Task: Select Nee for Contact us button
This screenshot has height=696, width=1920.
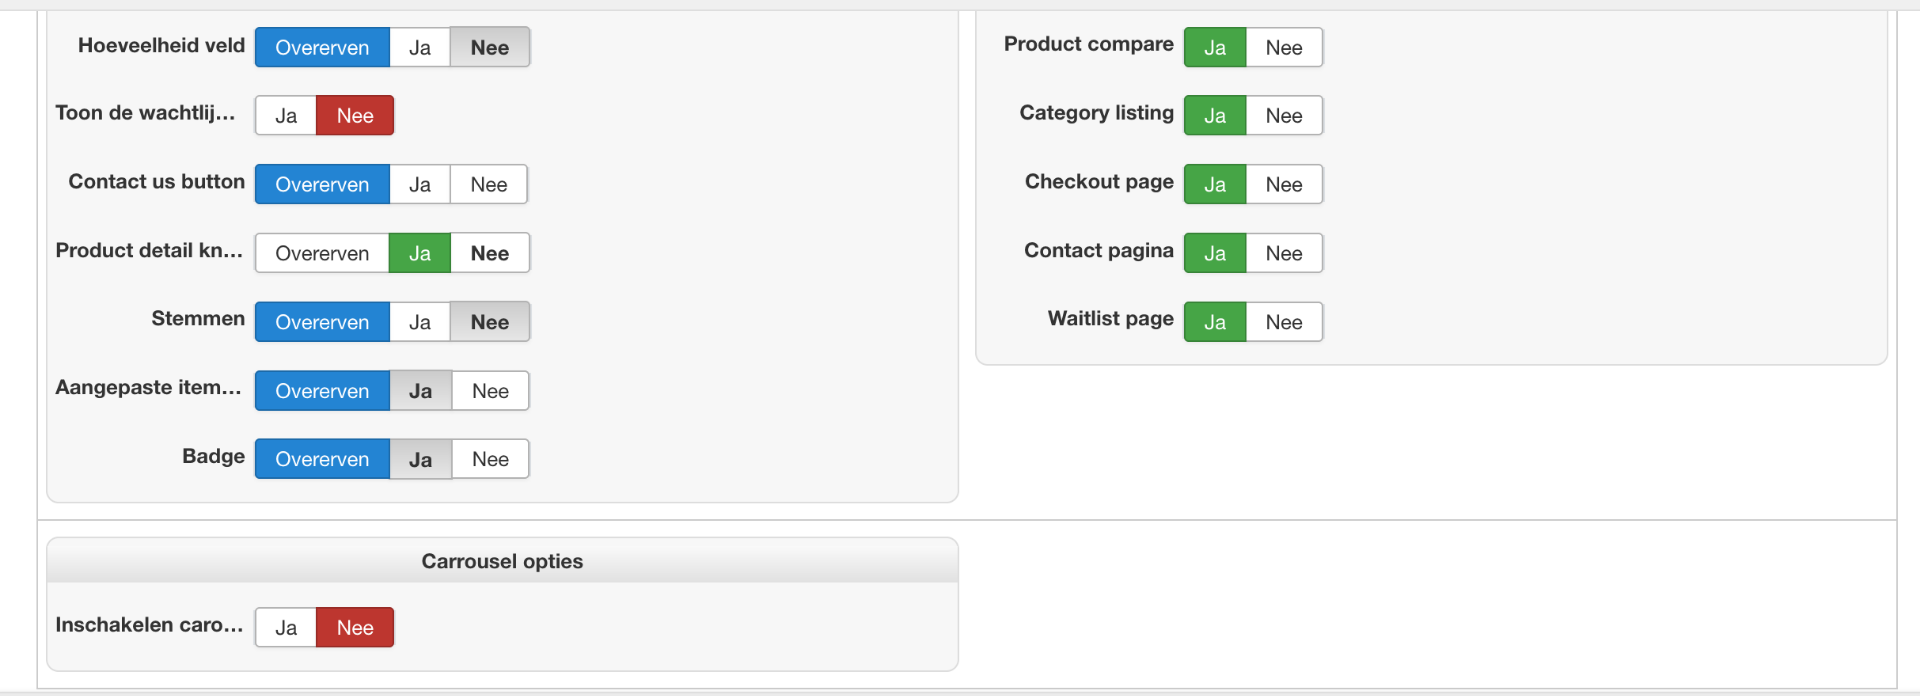Action: [x=489, y=185]
